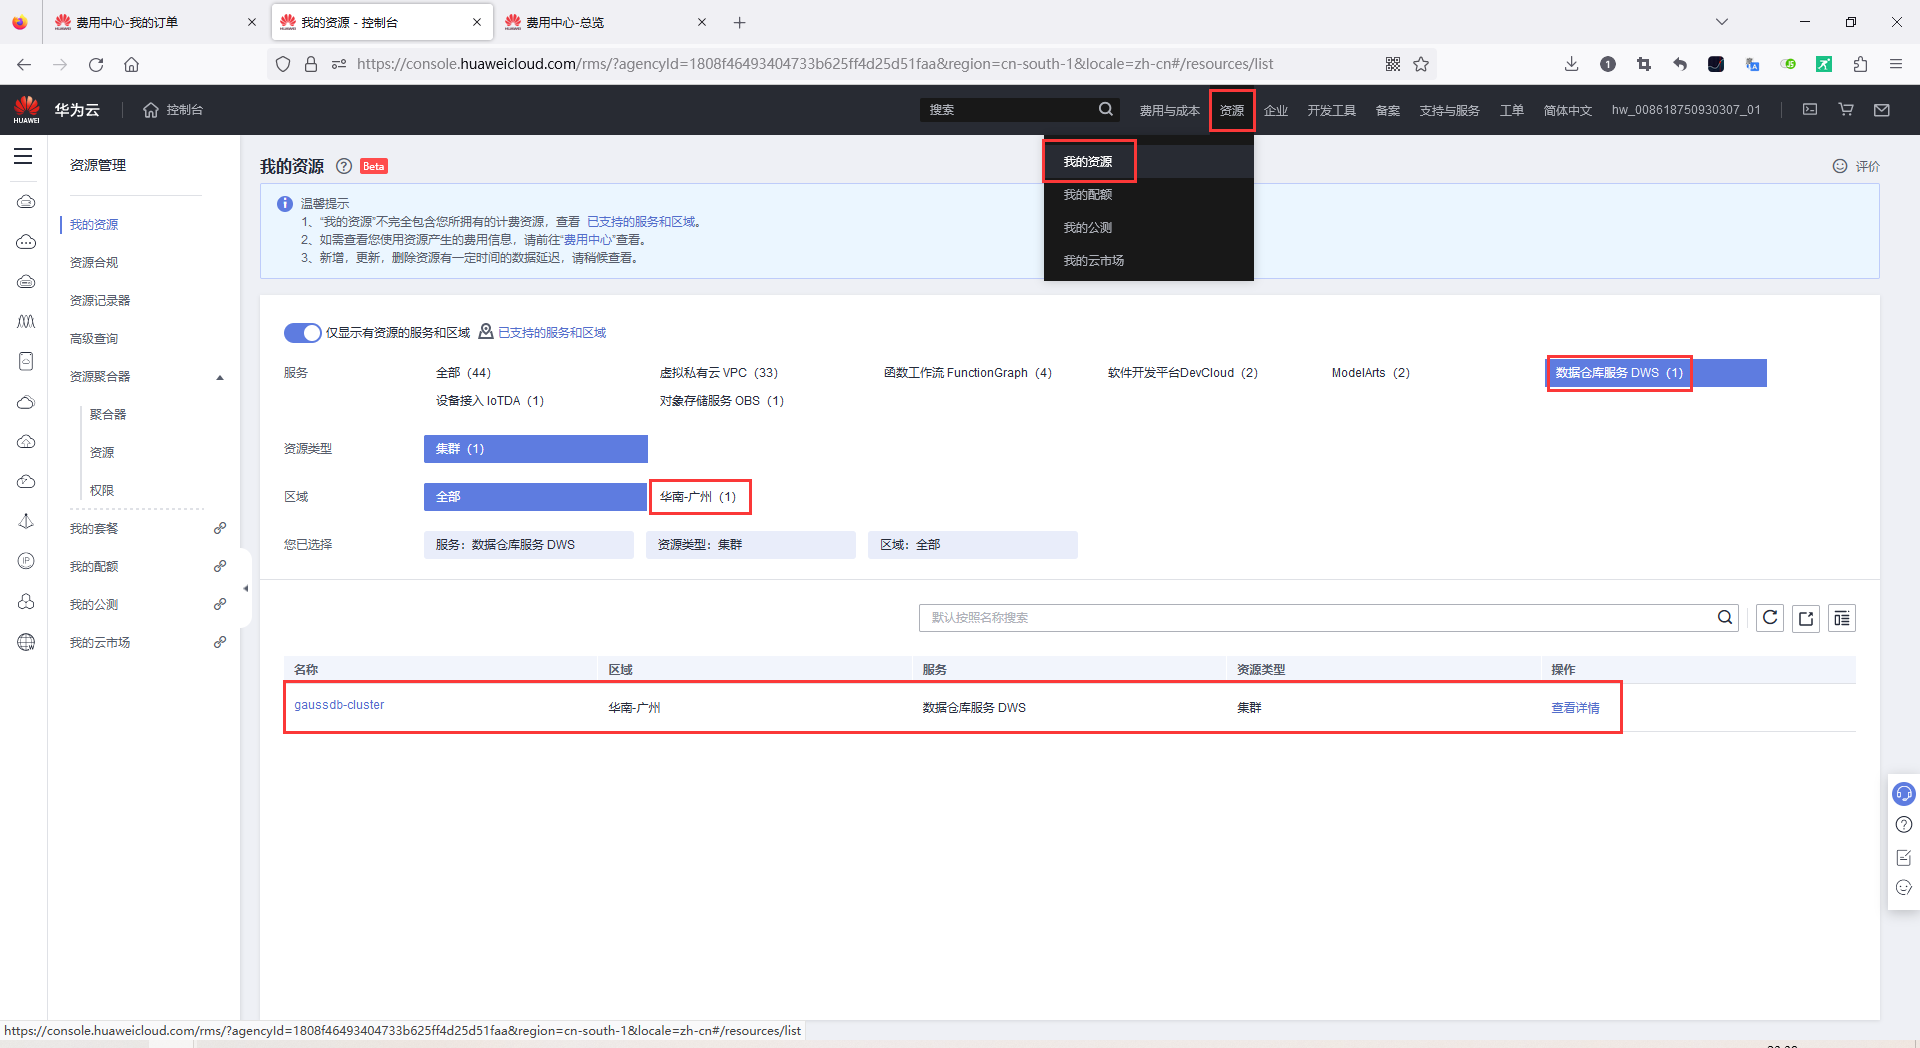Open 高级查询 in the sidebar
Viewport: 1920px width, 1048px height.
(94, 339)
